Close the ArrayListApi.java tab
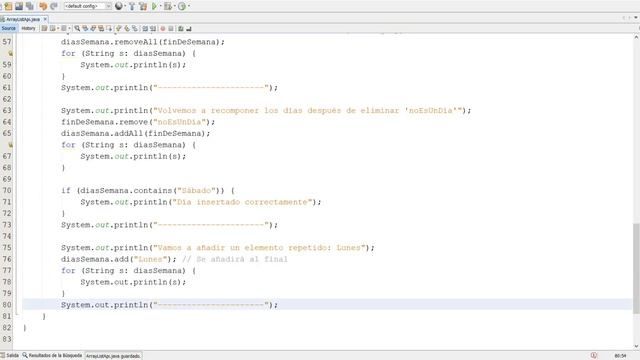 click(x=45, y=19)
